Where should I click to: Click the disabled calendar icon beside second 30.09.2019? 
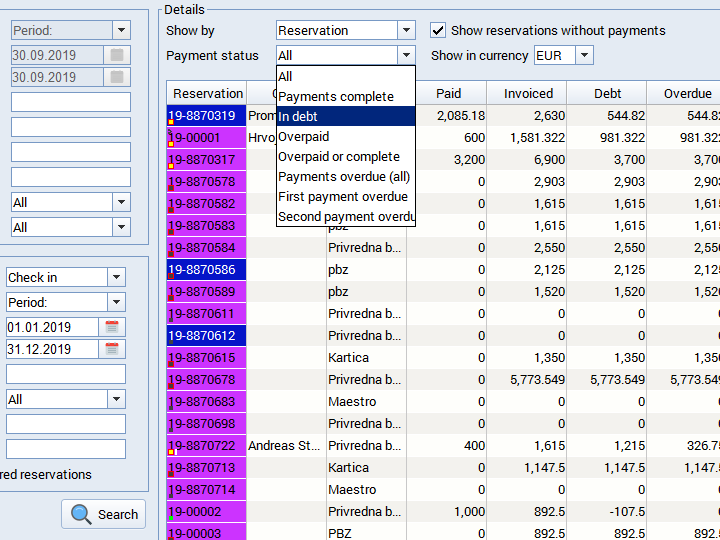[x=117, y=77]
